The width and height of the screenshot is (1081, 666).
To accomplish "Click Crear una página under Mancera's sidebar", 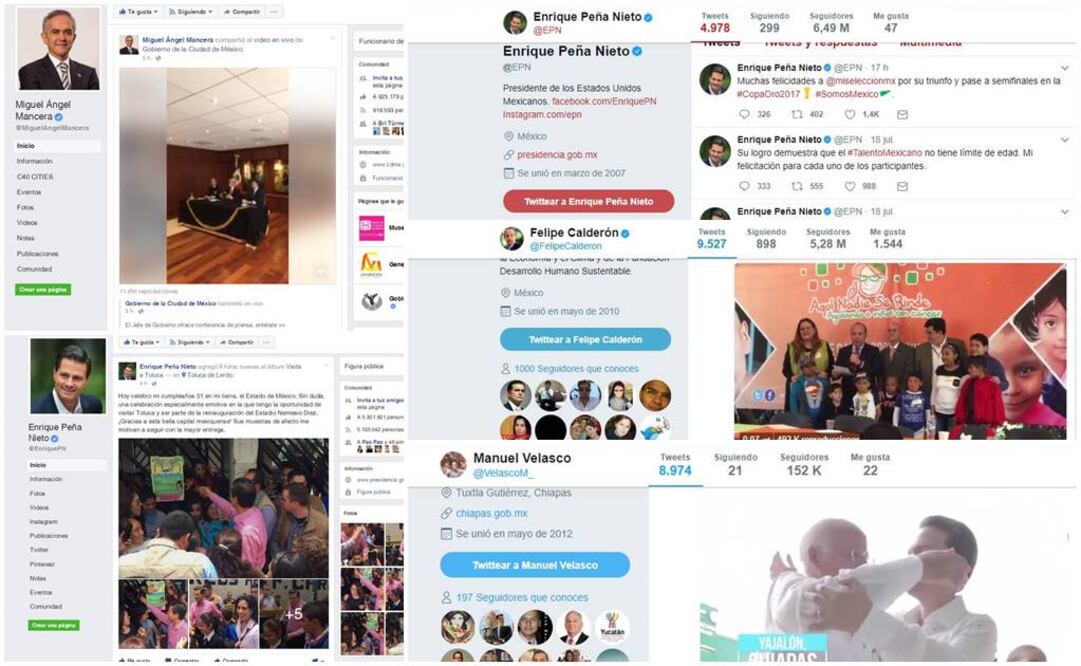I will coord(43,290).
